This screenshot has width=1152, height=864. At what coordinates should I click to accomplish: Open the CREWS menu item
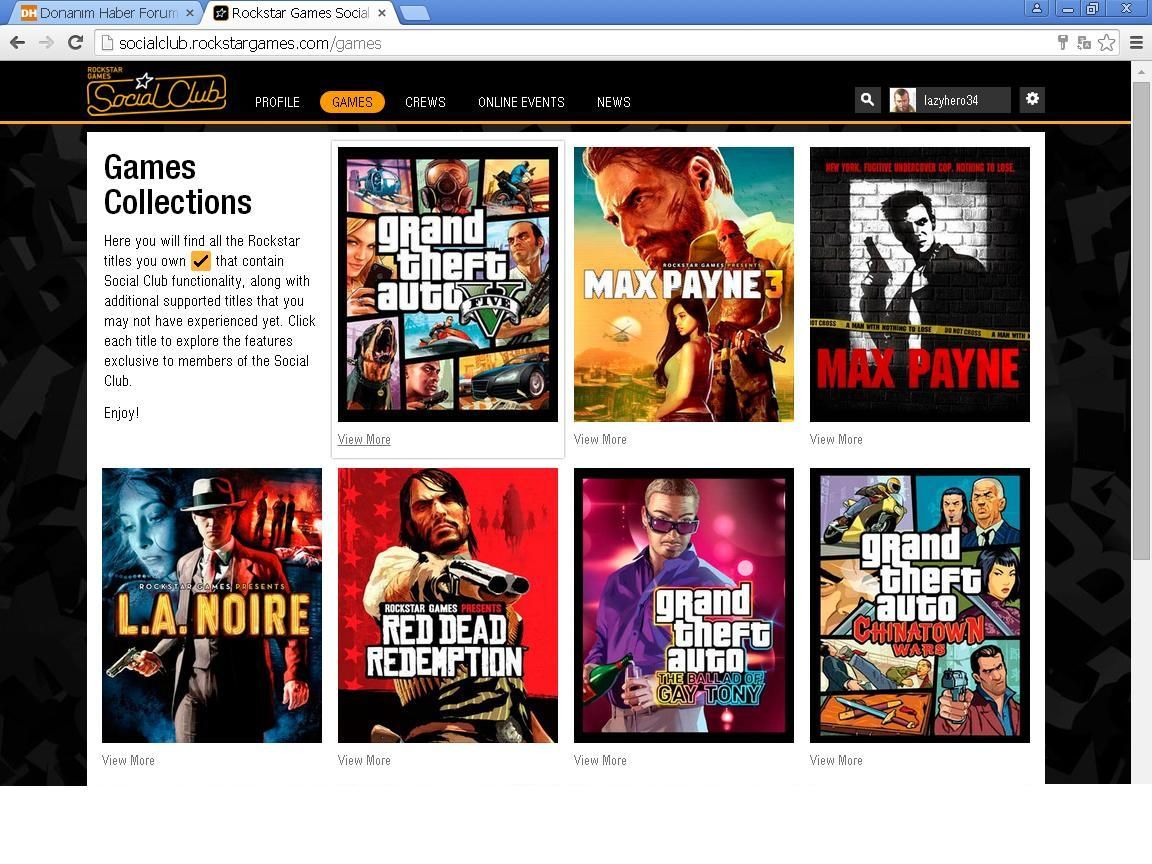[x=425, y=102]
